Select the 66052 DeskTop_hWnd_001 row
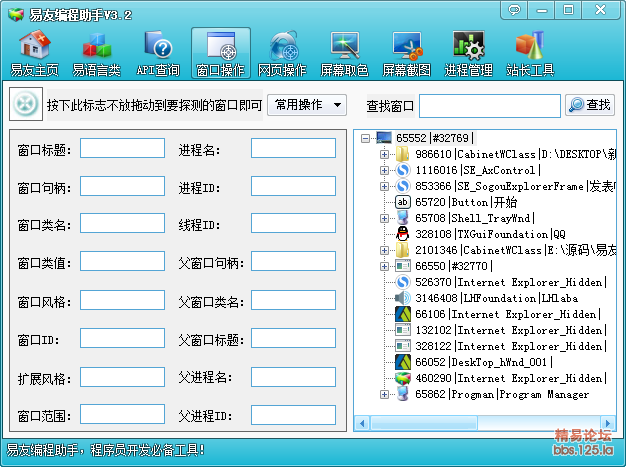The height and width of the screenshot is (467, 626). click(484, 362)
